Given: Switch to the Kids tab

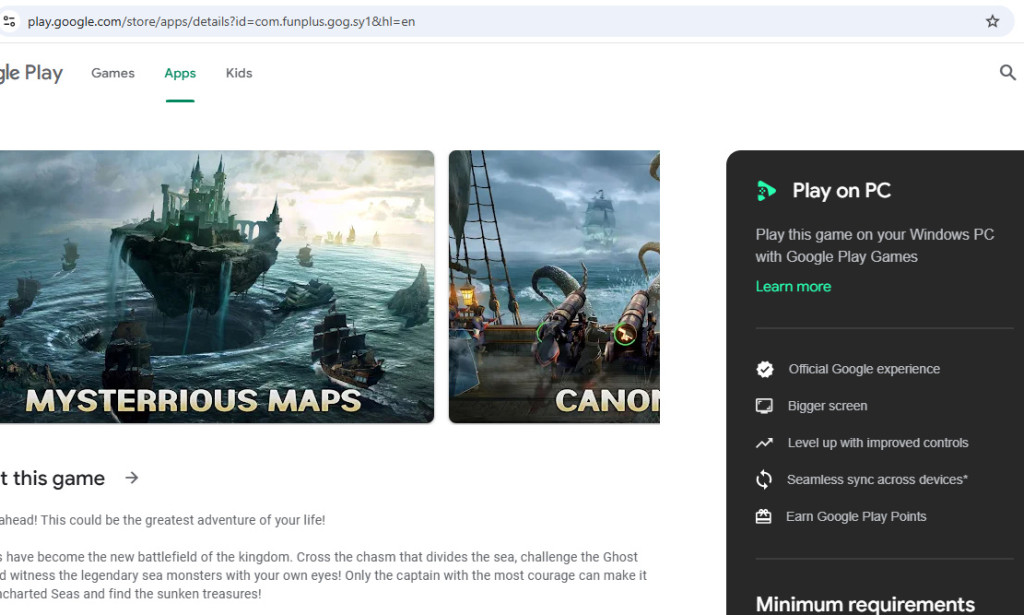Looking at the screenshot, I should 238,72.
